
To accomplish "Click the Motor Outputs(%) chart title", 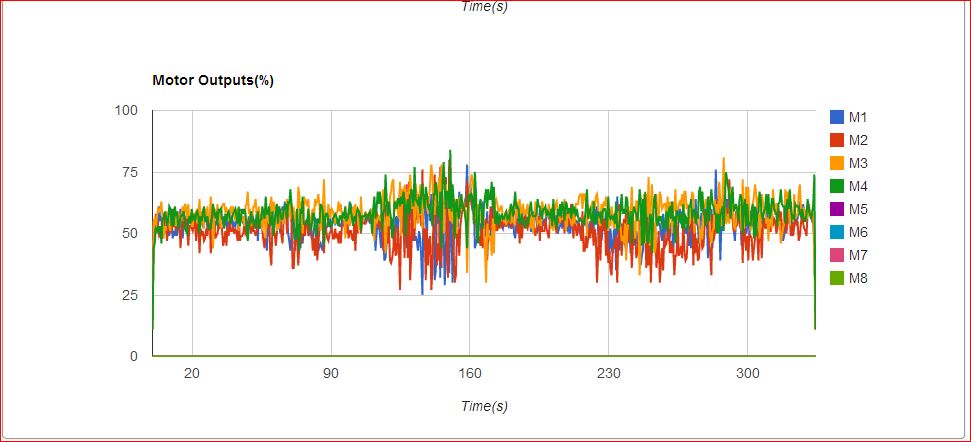I will tap(213, 81).
